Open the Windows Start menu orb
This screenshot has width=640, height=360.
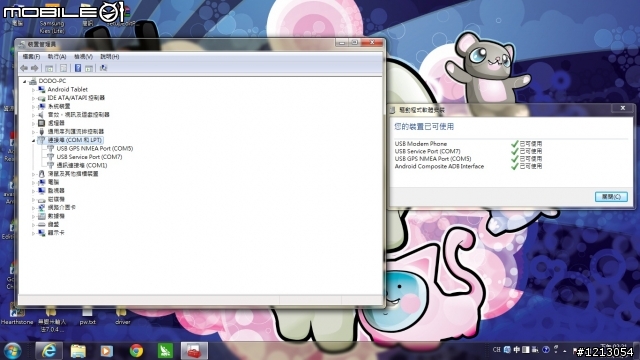(13, 351)
